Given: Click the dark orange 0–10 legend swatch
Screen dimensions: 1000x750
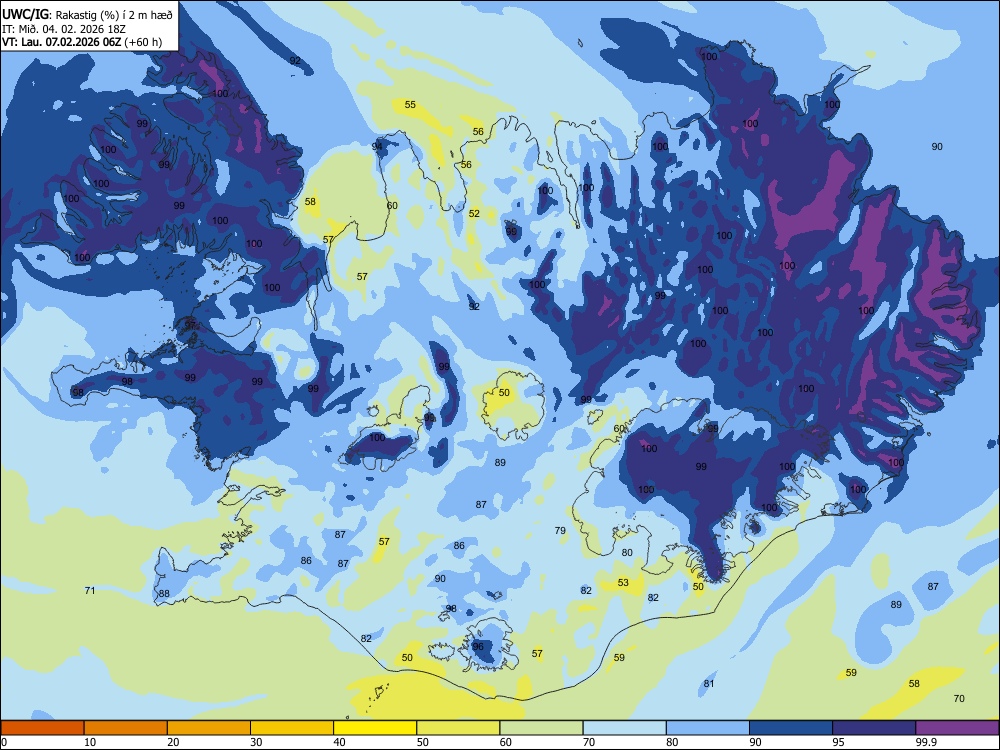Looking at the screenshot, I should (42, 728).
